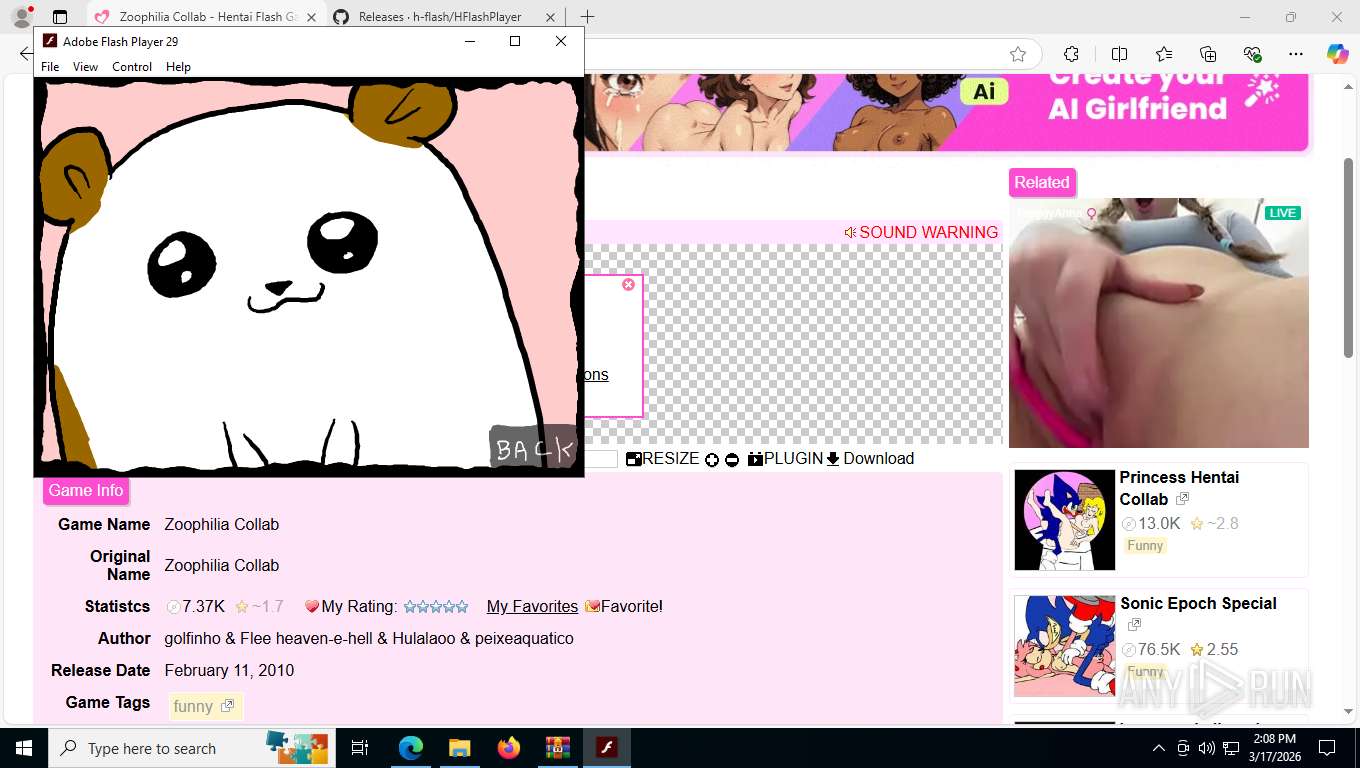Click the Favorite! link
This screenshot has height=768, width=1360.
pos(624,606)
